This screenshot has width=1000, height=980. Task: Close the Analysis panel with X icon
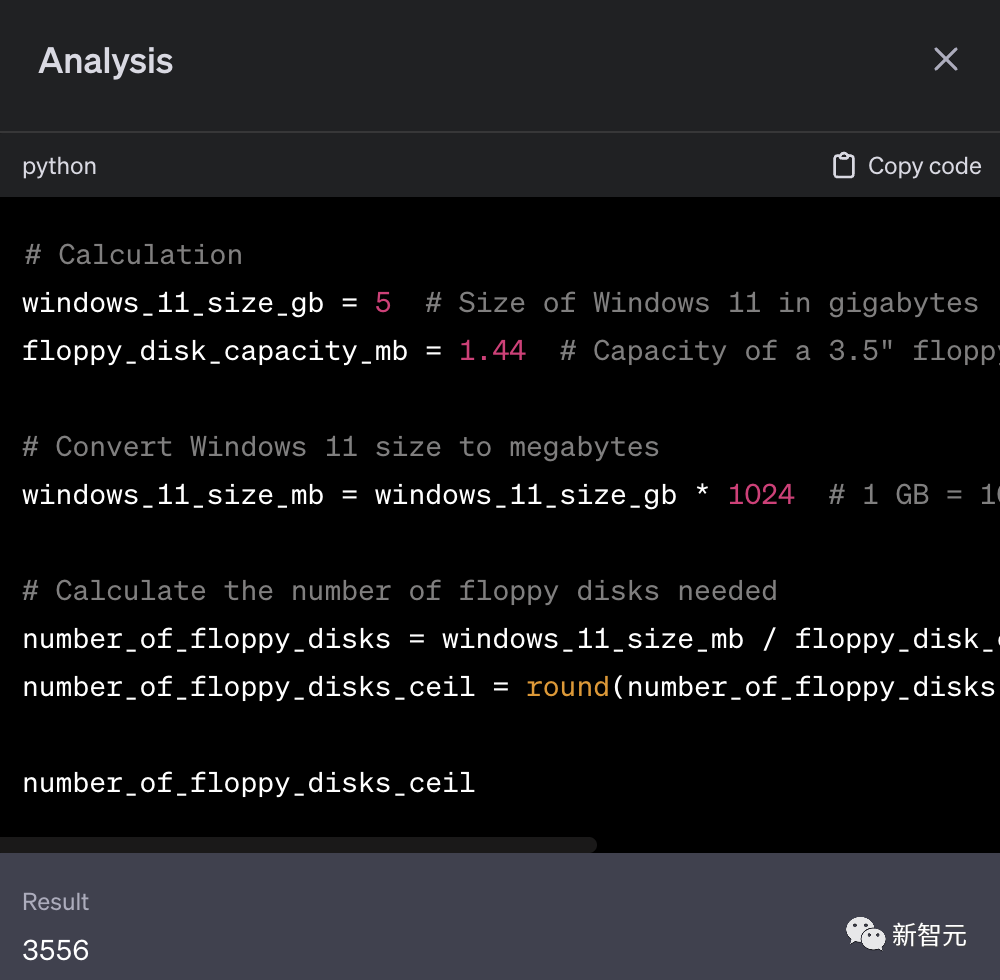pyautogui.click(x=945, y=59)
